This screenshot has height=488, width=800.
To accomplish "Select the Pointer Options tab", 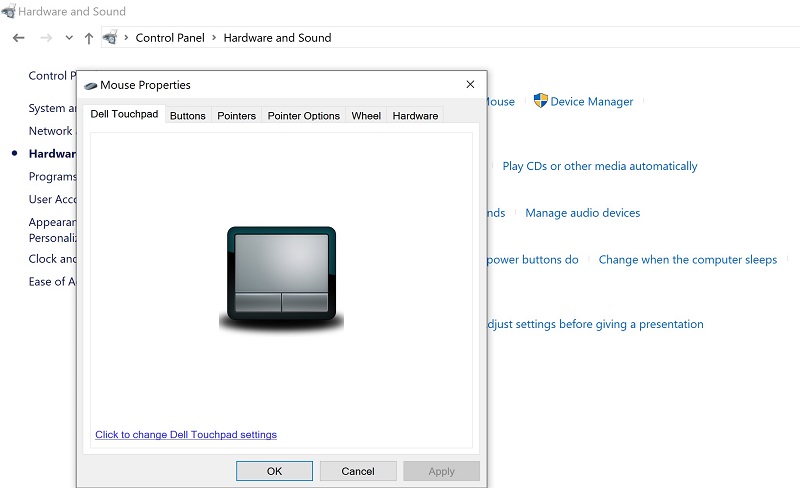I will point(303,116).
